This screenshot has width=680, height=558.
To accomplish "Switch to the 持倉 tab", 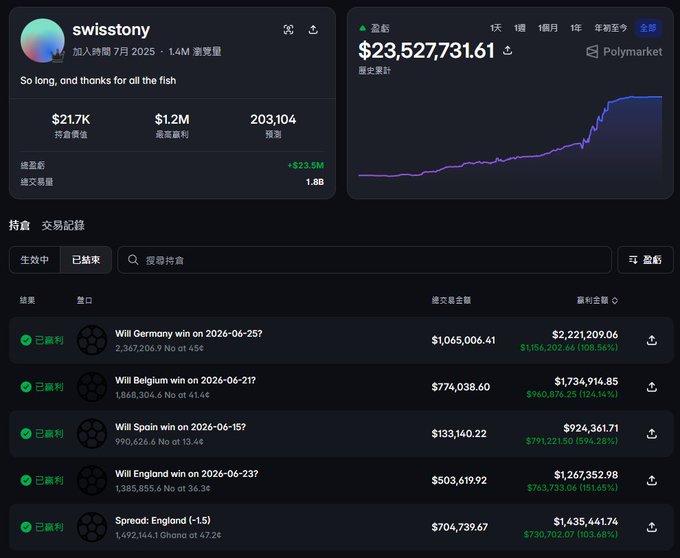I will [x=20, y=225].
